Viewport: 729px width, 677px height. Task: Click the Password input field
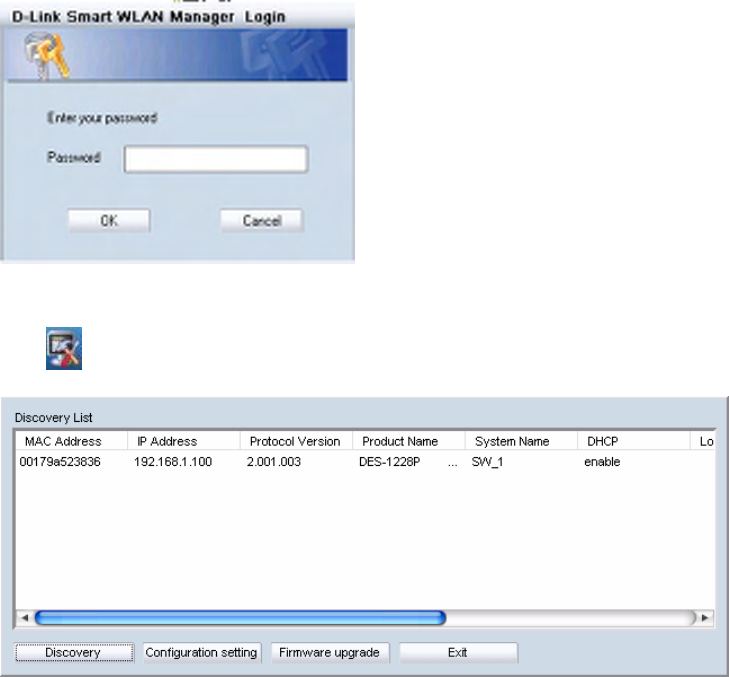coord(216,159)
